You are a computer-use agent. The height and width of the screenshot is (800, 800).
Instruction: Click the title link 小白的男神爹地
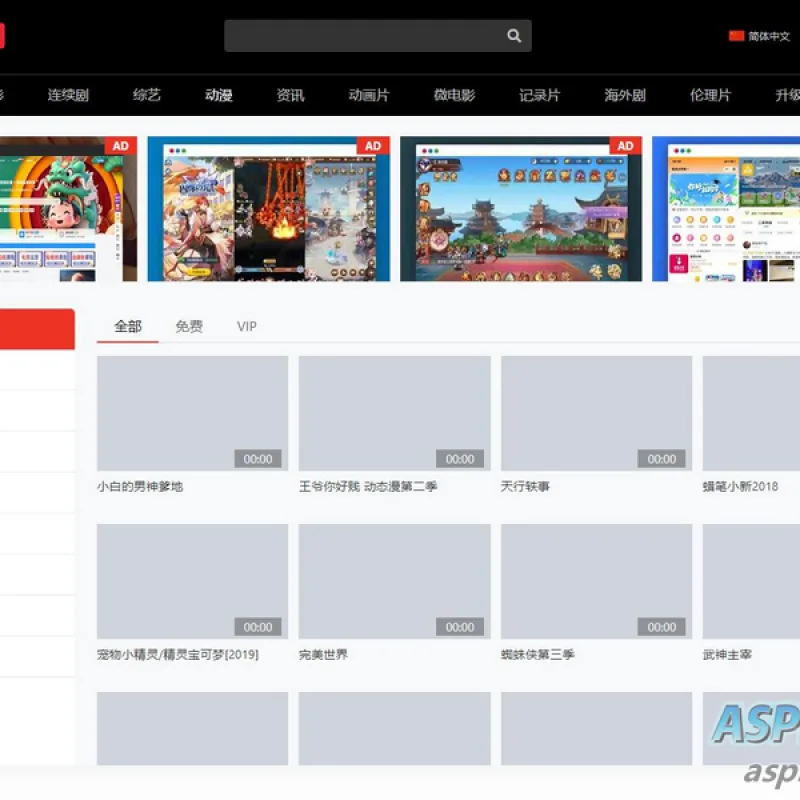(x=140, y=486)
